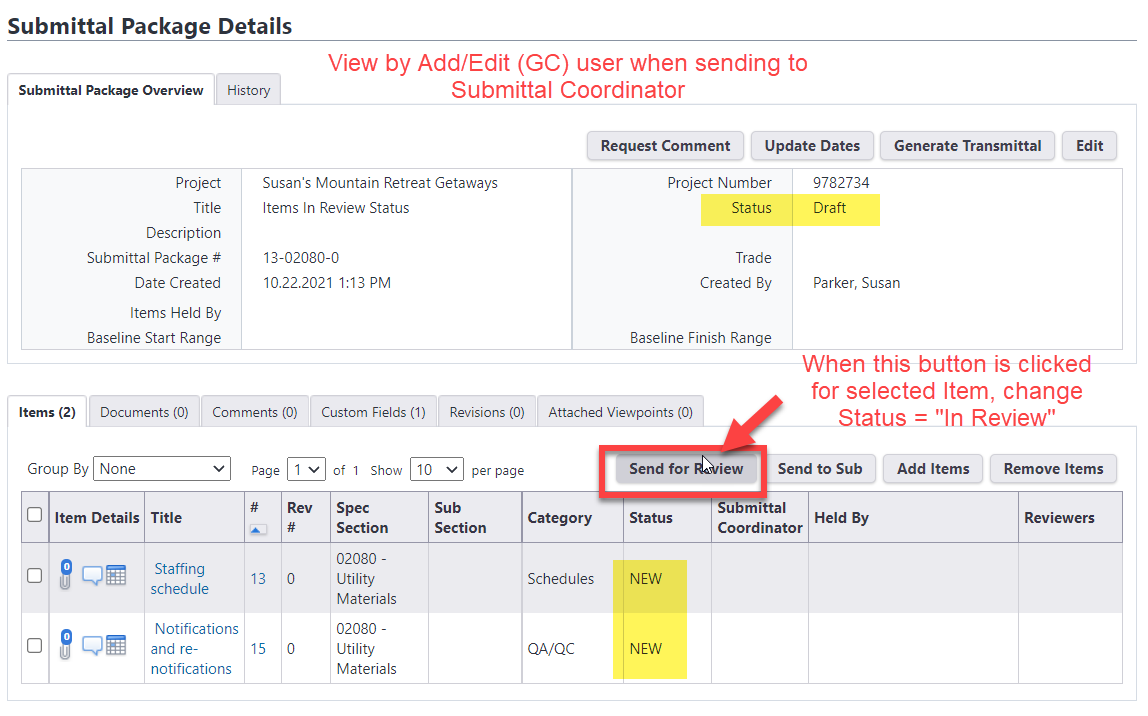
Task: Switch to the History tab
Action: pyautogui.click(x=248, y=90)
